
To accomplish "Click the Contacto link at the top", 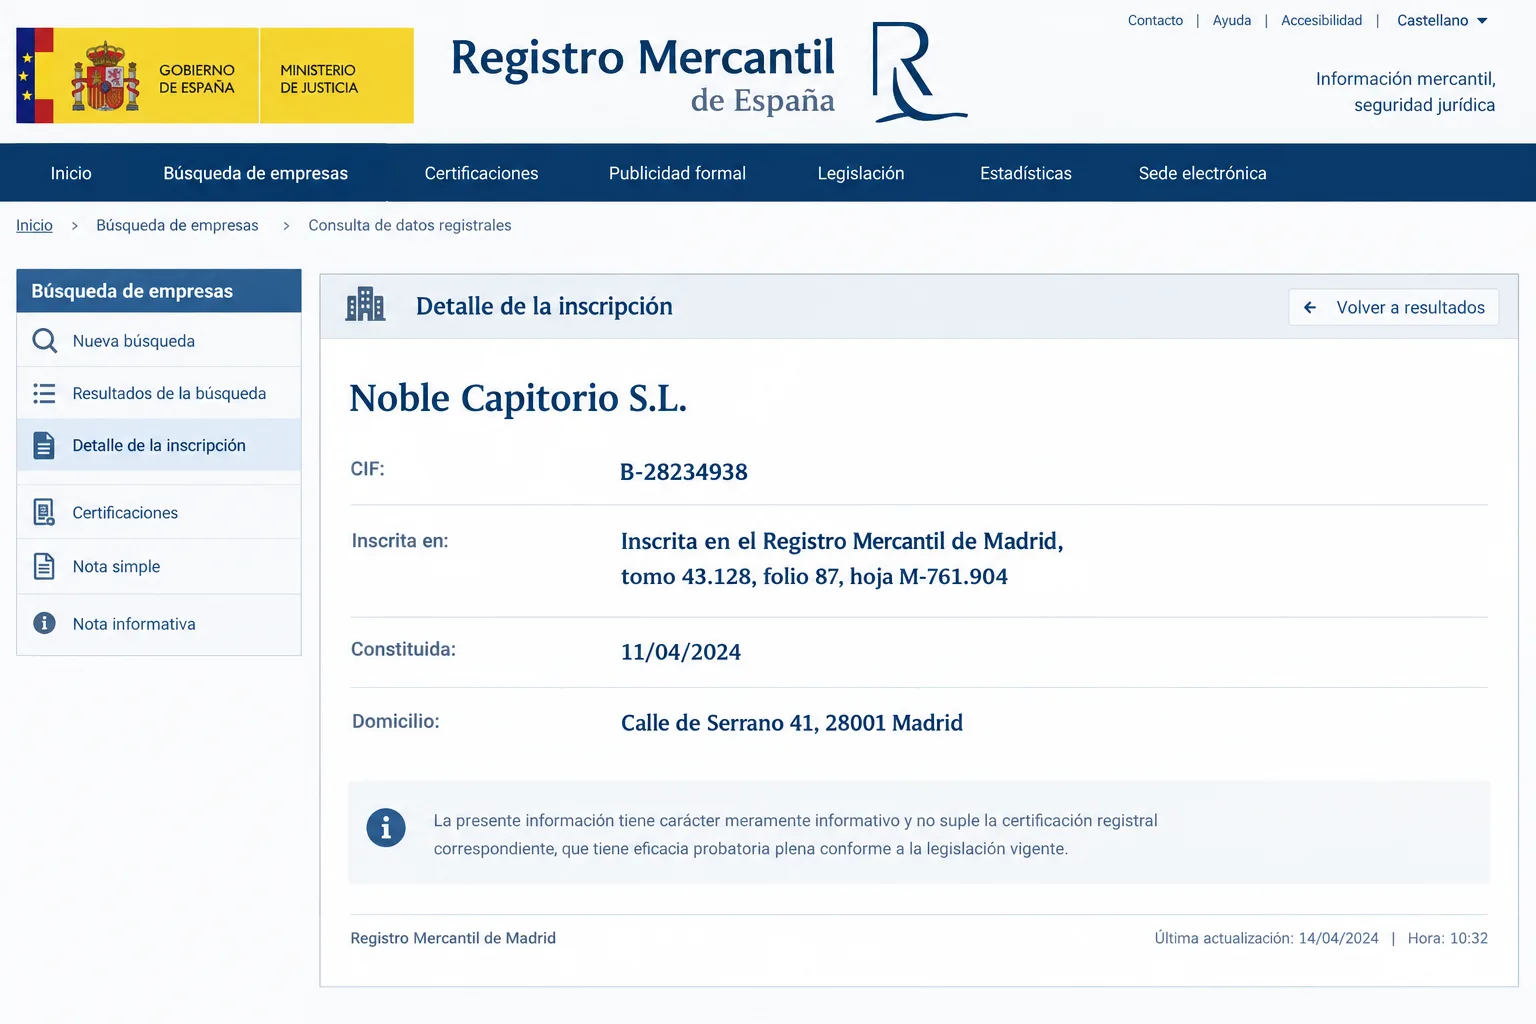I will (1155, 20).
